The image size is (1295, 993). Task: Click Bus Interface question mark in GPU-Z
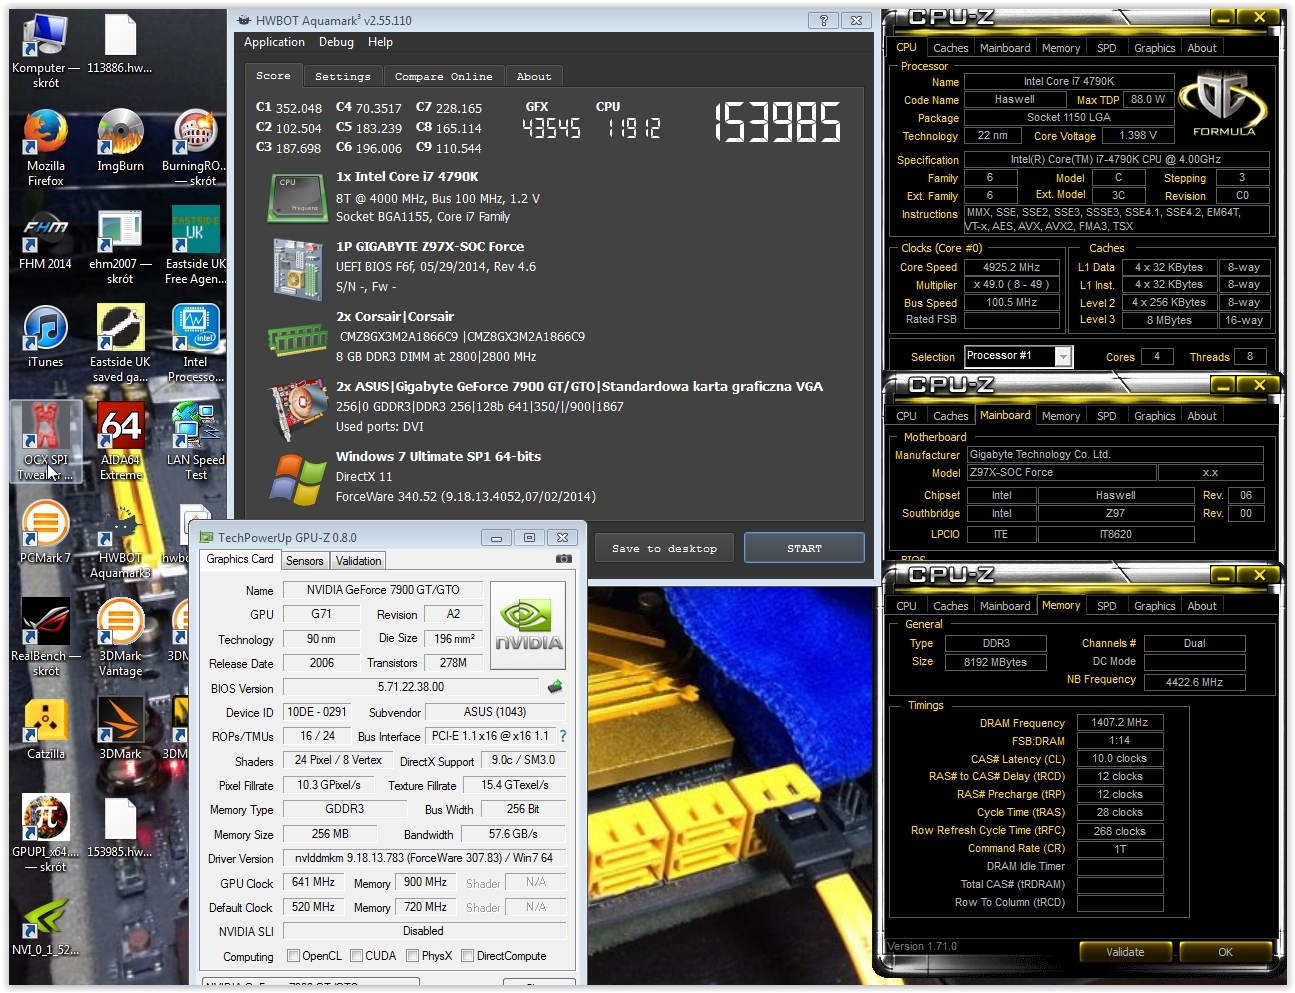click(562, 736)
